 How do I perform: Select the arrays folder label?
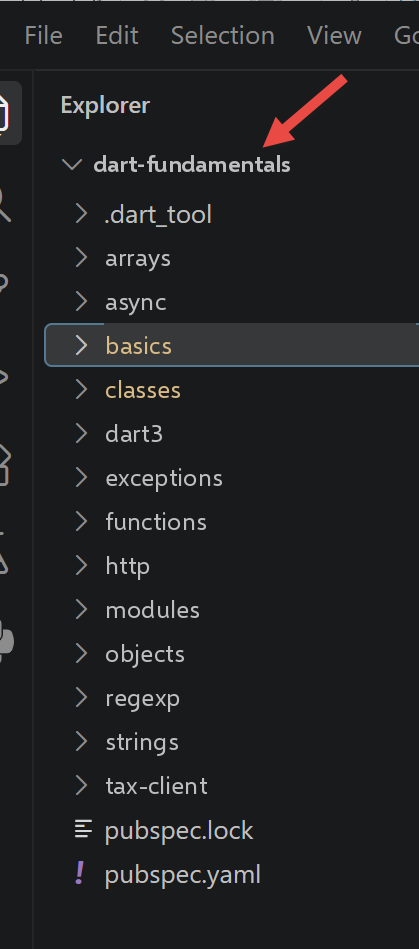tap(138, 259)
